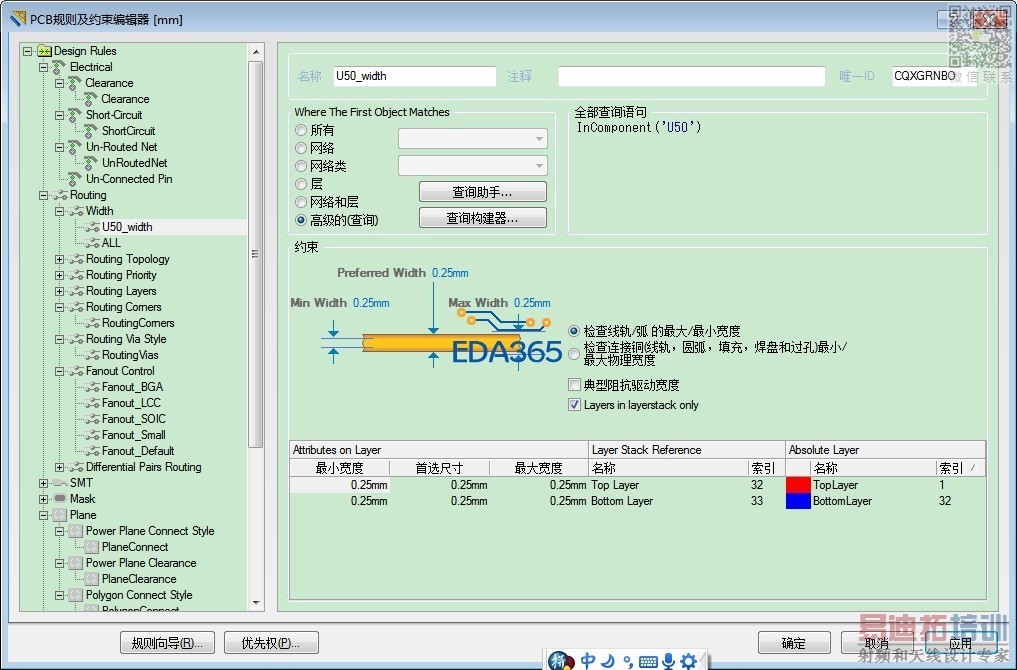Open the 查询构建器 query builder
The image size is (1017, 670).
[483, 218]
